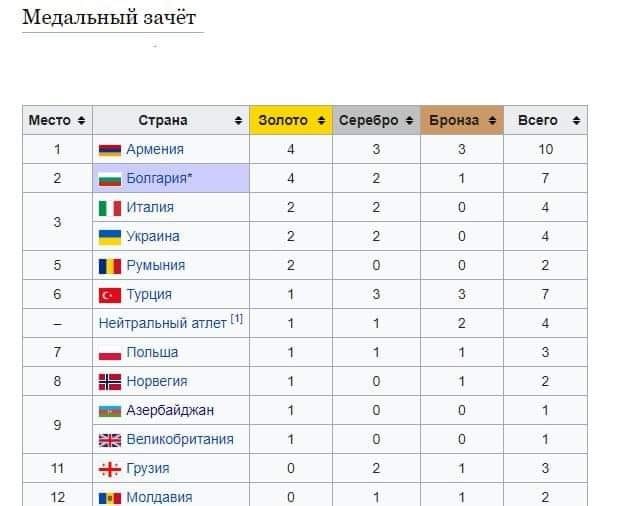
Task: Open the Азербайджан country link
Action: coord(170,411)
